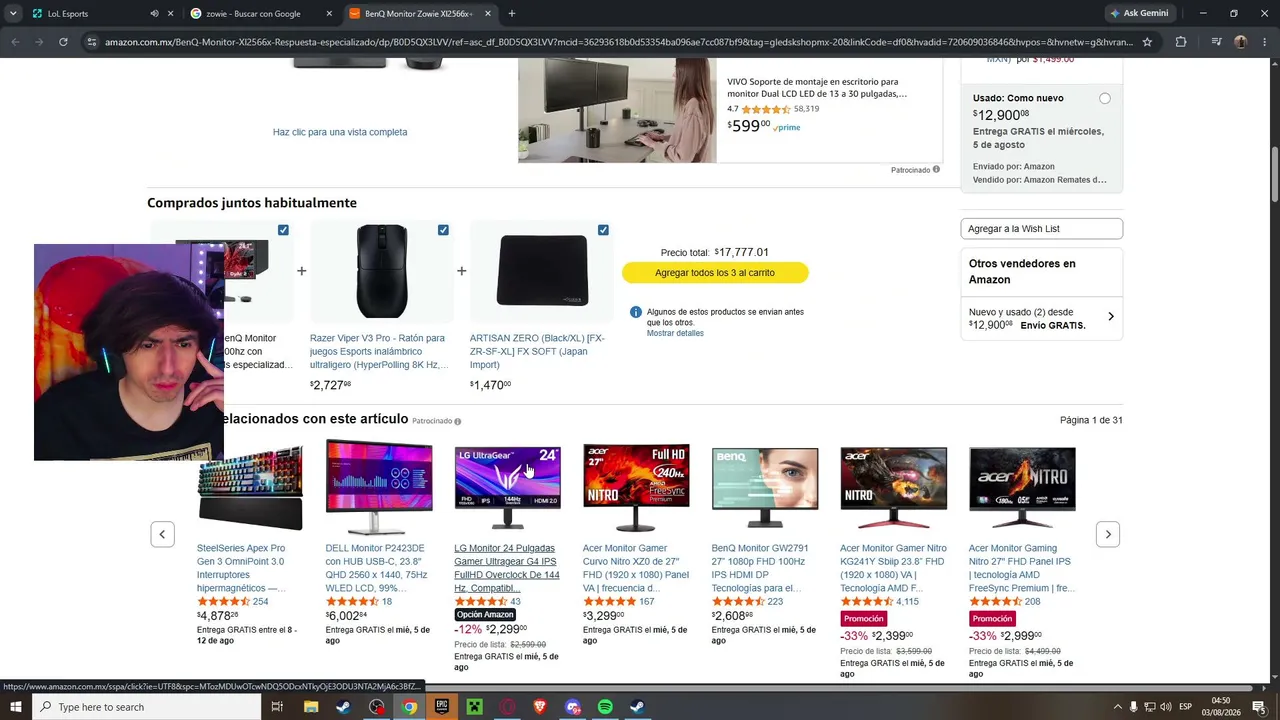
Task: Close the 'zowie - Buscar con Google' tab
Action: (329, 14)
